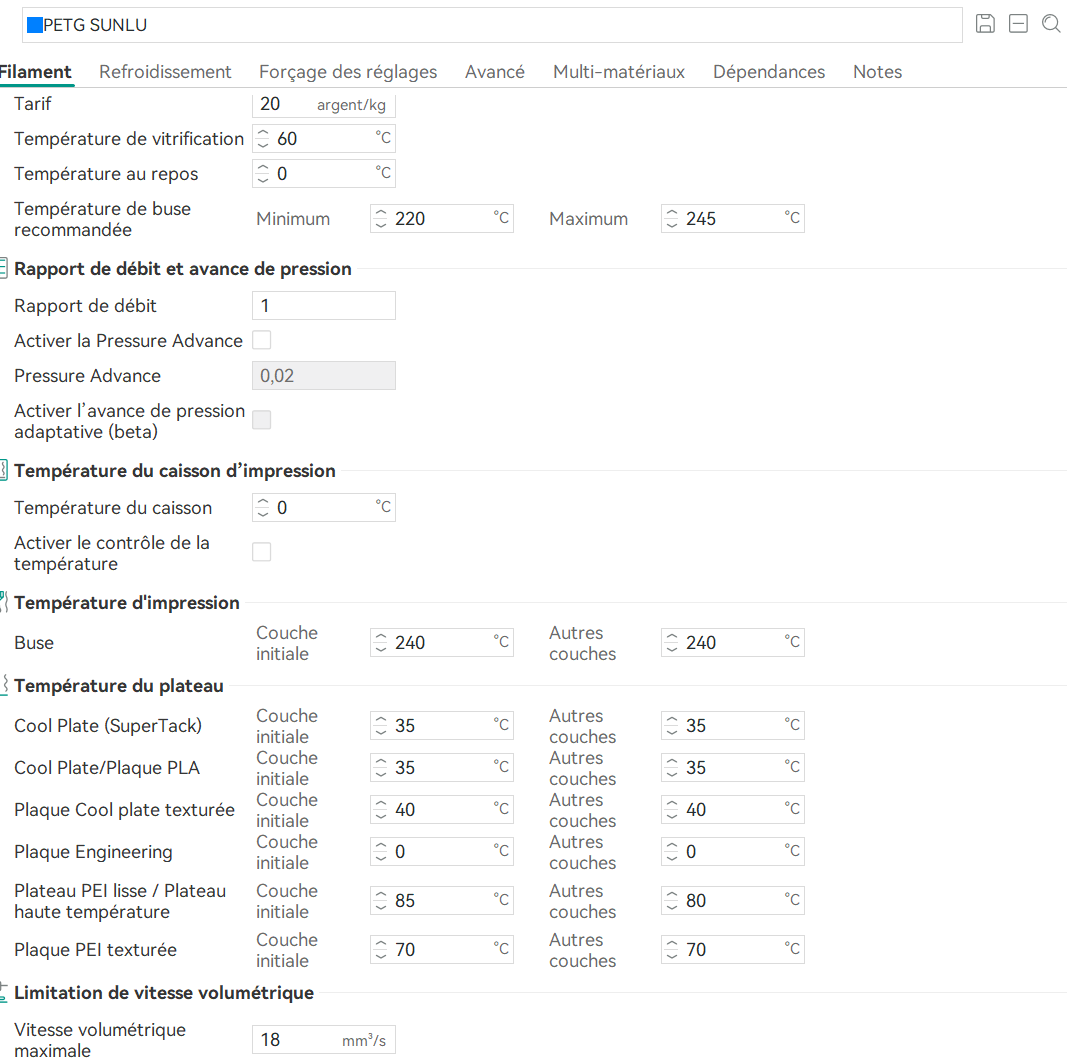The height and width of the screenshot is (1063, 1067).
Task: Open the Notes tab
Action: pos(877,72)
